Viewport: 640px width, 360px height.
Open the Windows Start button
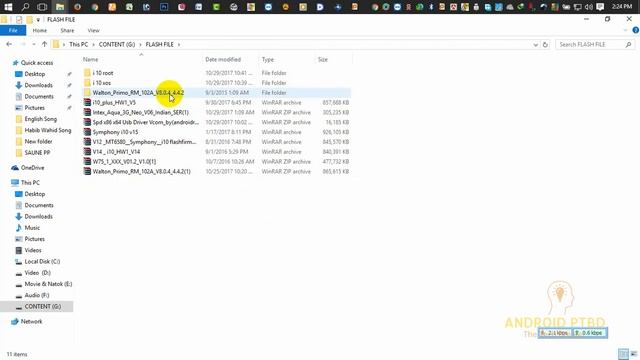click(x=8, y=7)
